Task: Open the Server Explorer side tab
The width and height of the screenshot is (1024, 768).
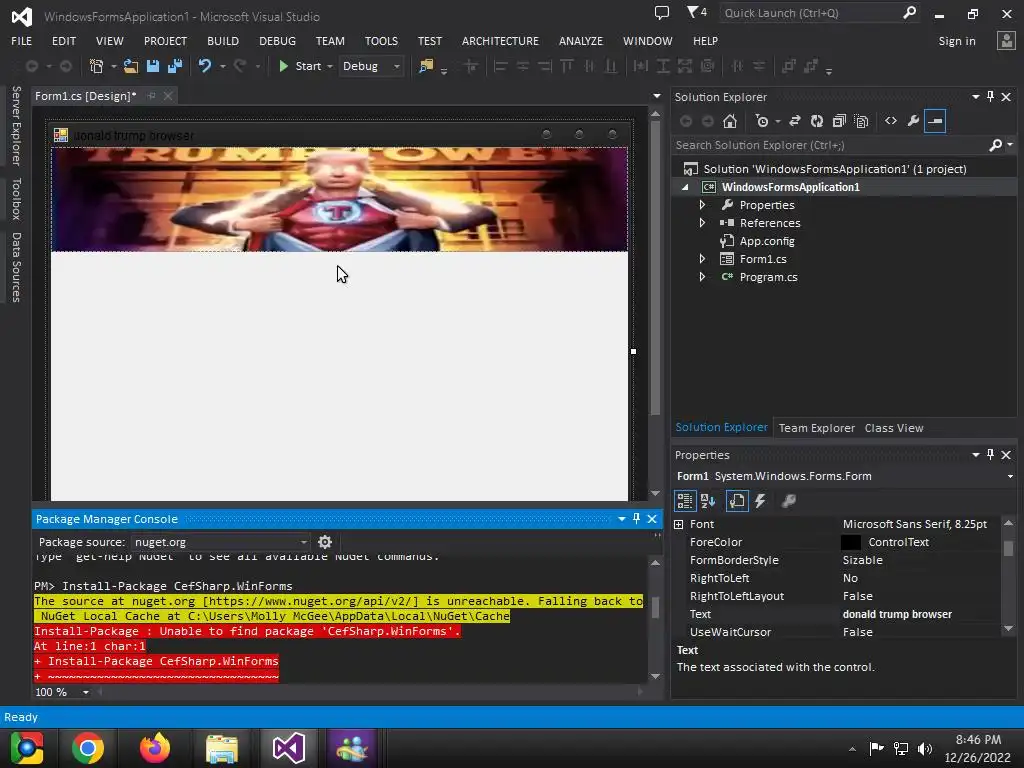Action: point(16,125)
